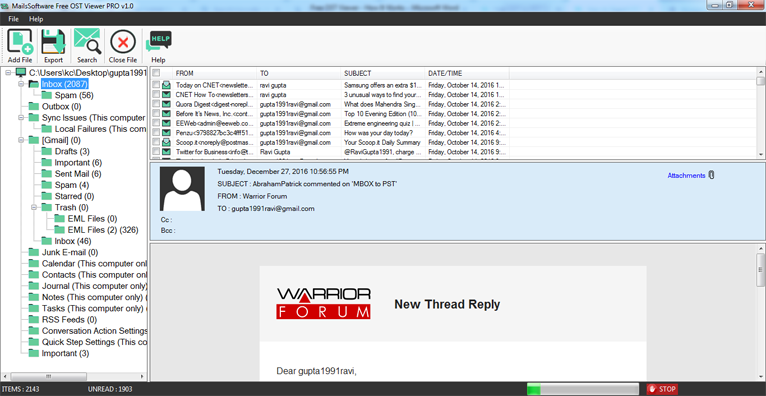The image size is (766, 396).
Task: Click the attachments paperclip icon
Action: point(711,175)
